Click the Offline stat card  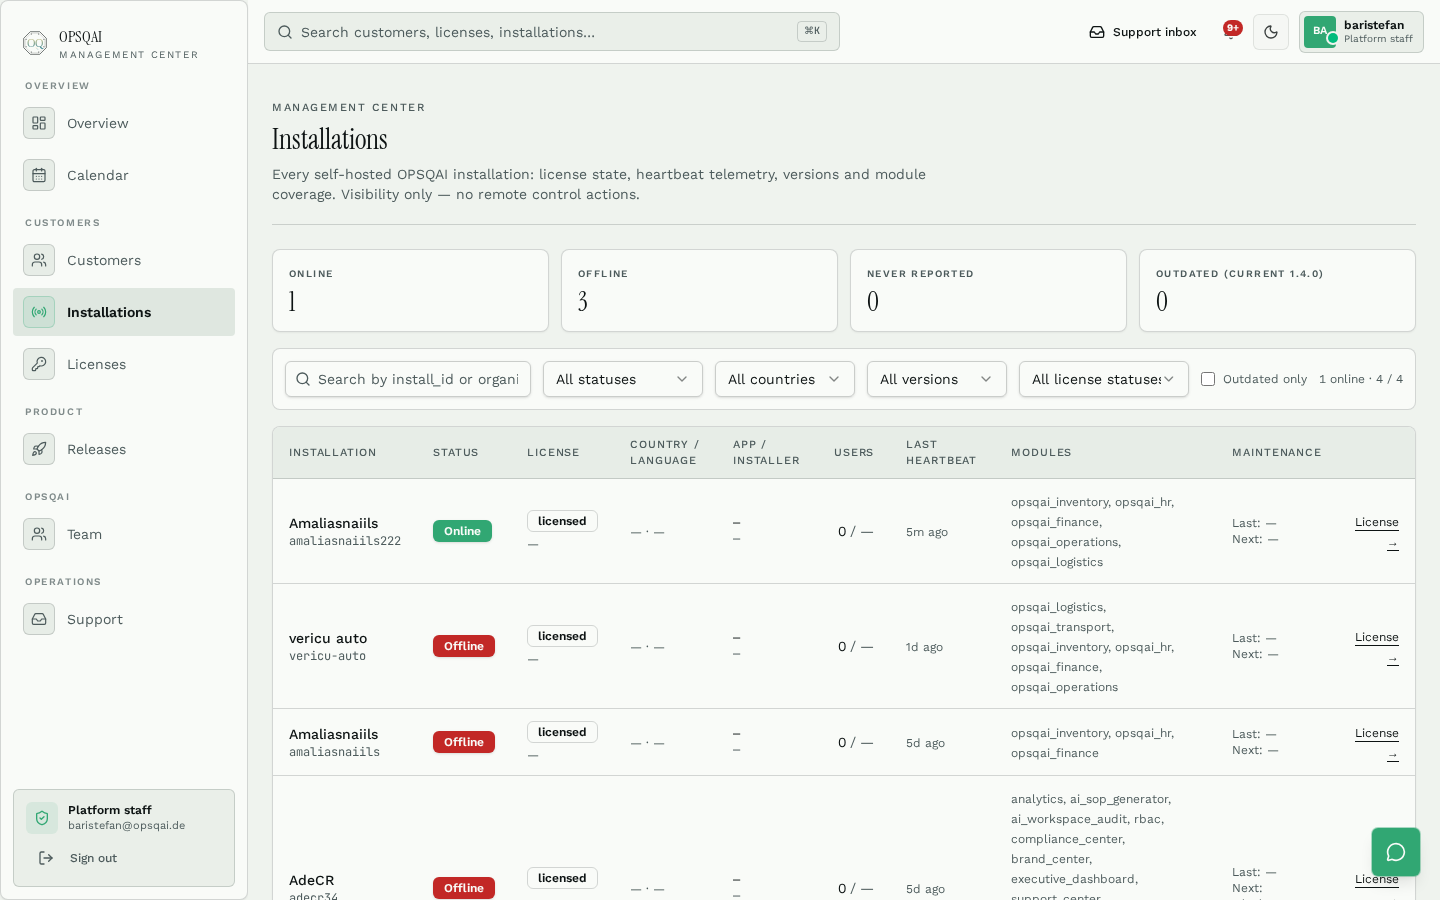(699, 290)
